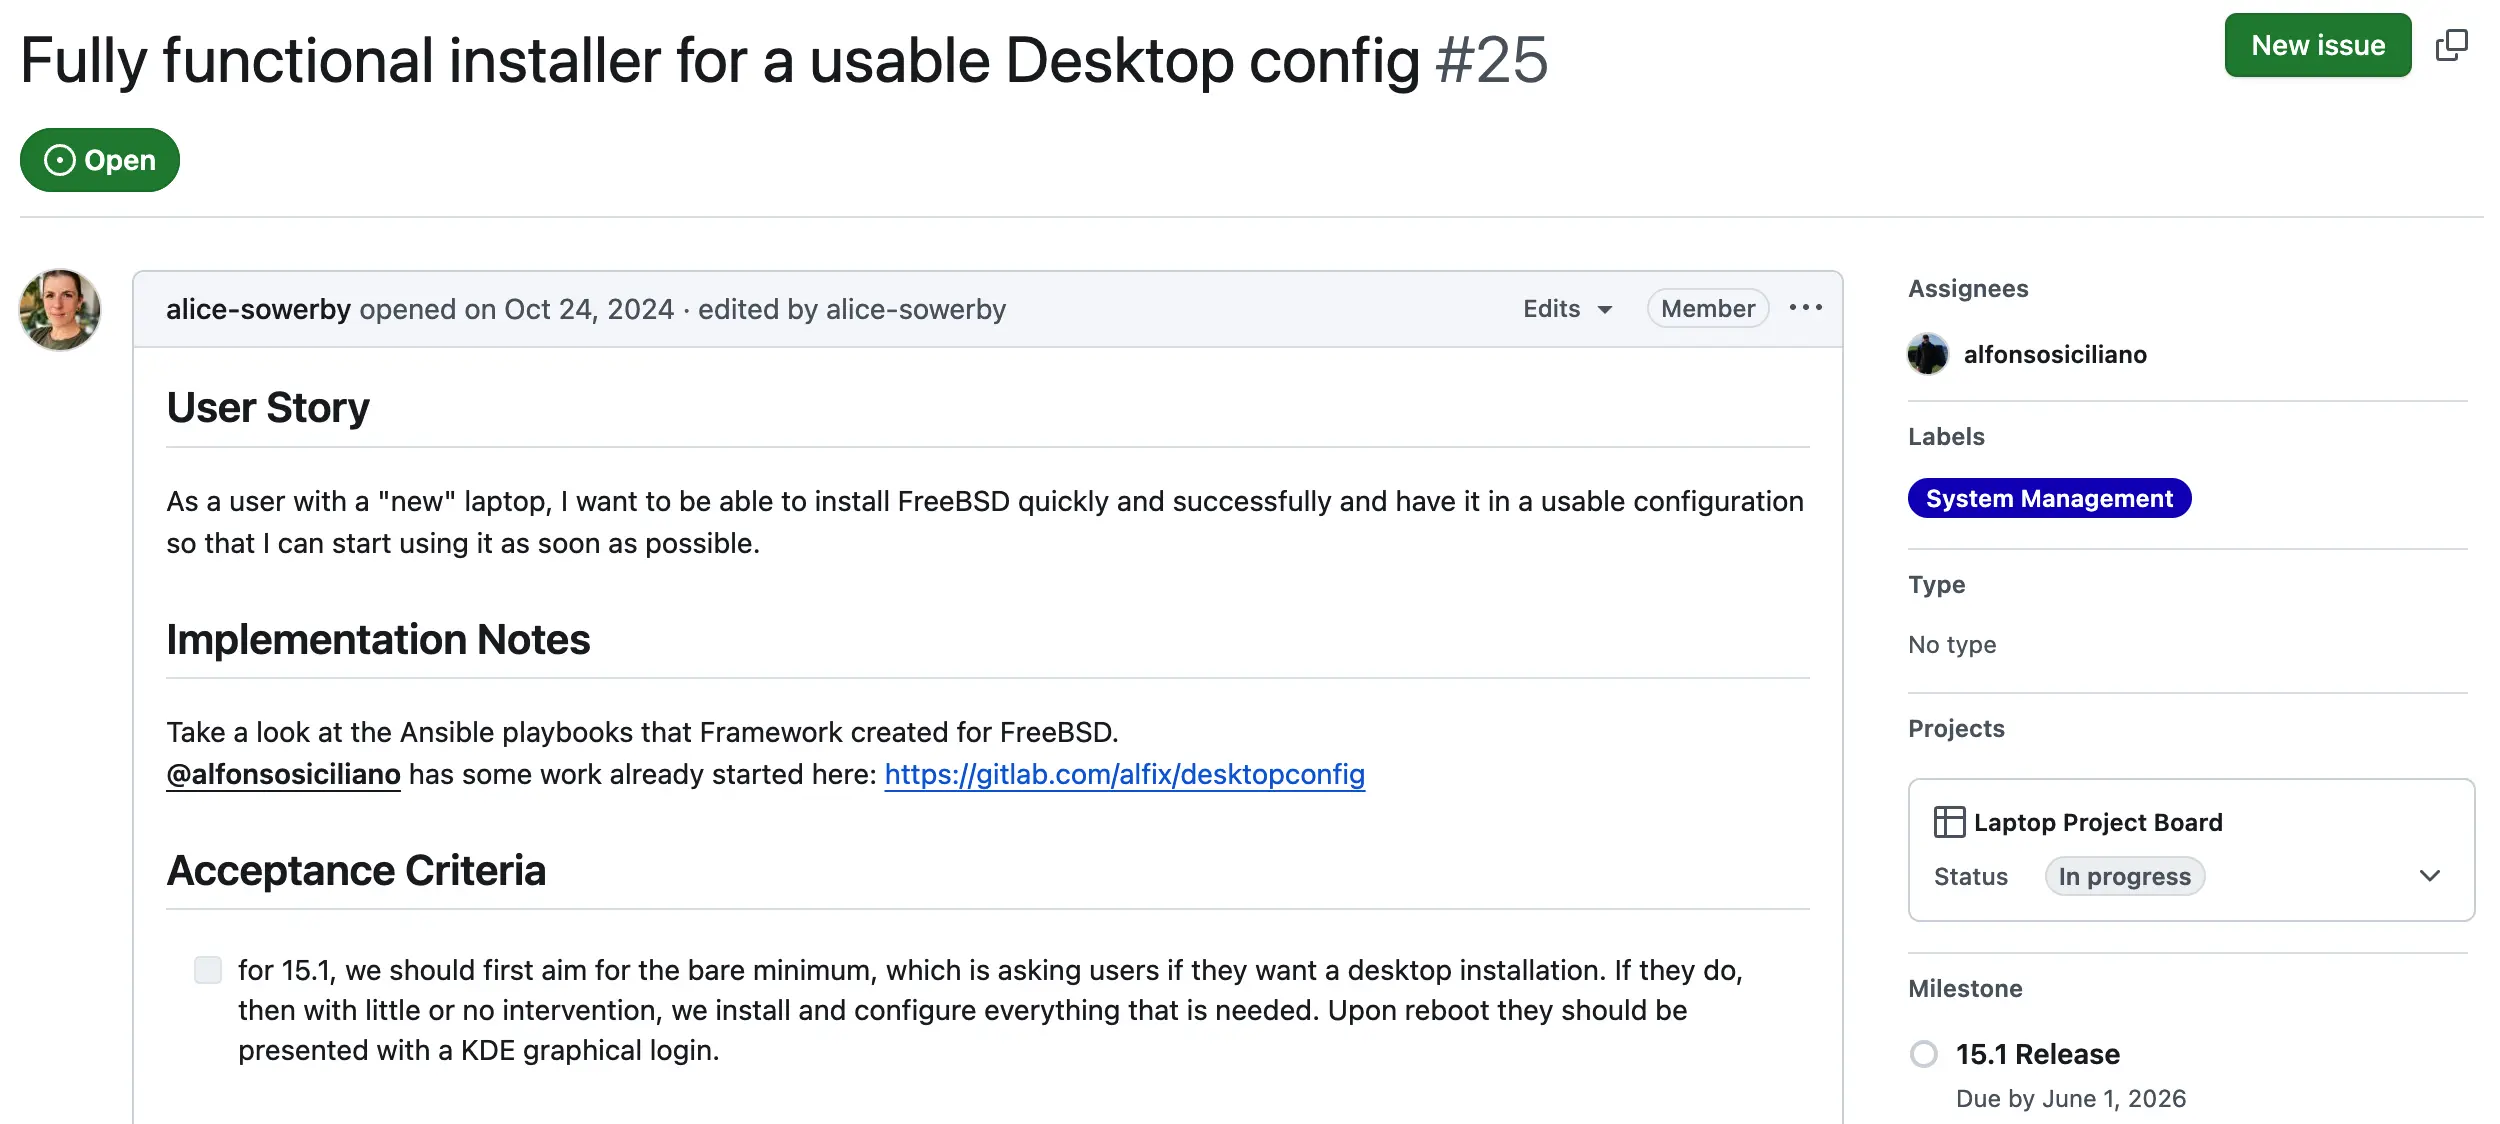Screen dimensions: 2500x1124
Task: Click alice-sowerby's profile avatar
Action: pyautogui.click(x=60, y=310)
